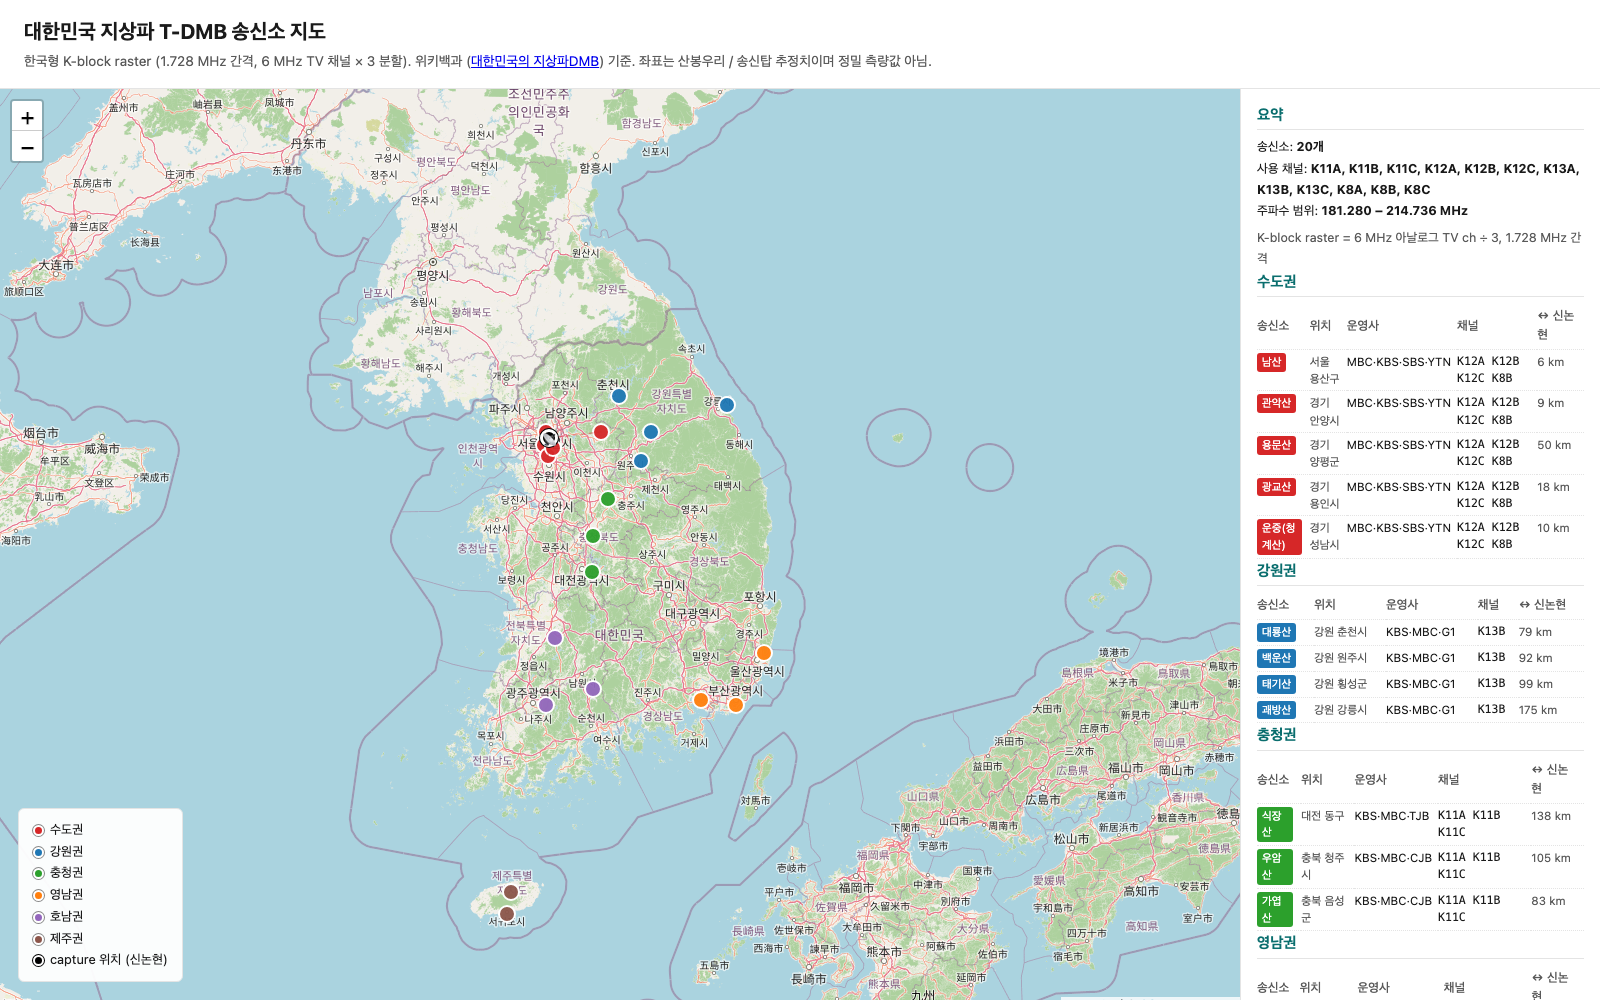Screen dimensions: 1600x1000
Task: Click 요약 heading in sidebar
Action: [1270, 114]
